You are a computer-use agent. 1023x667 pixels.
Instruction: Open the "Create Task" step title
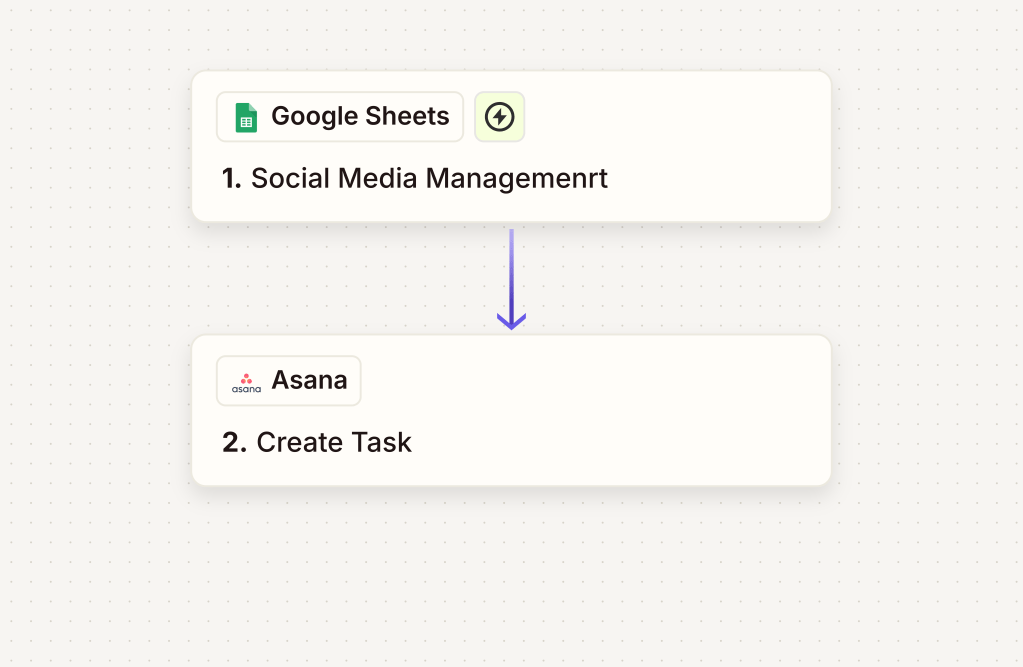pos(334,443)
